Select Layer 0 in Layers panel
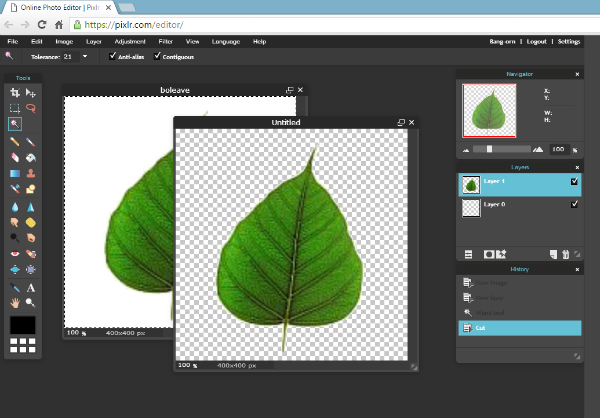 [x=520, y=208]
